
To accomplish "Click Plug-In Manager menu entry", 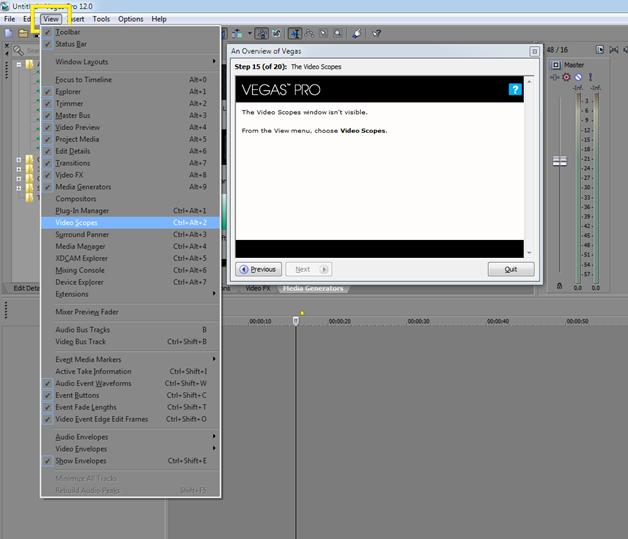I will point(130,211).
